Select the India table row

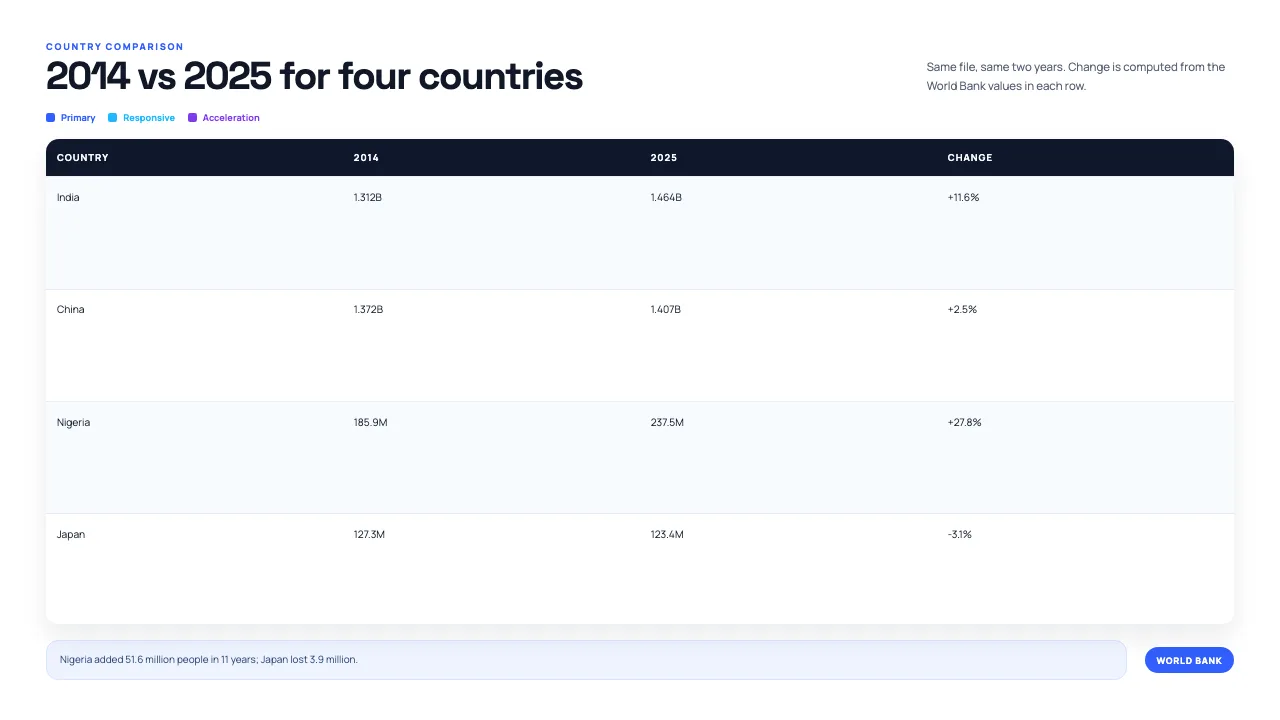[x=640, y=233]
